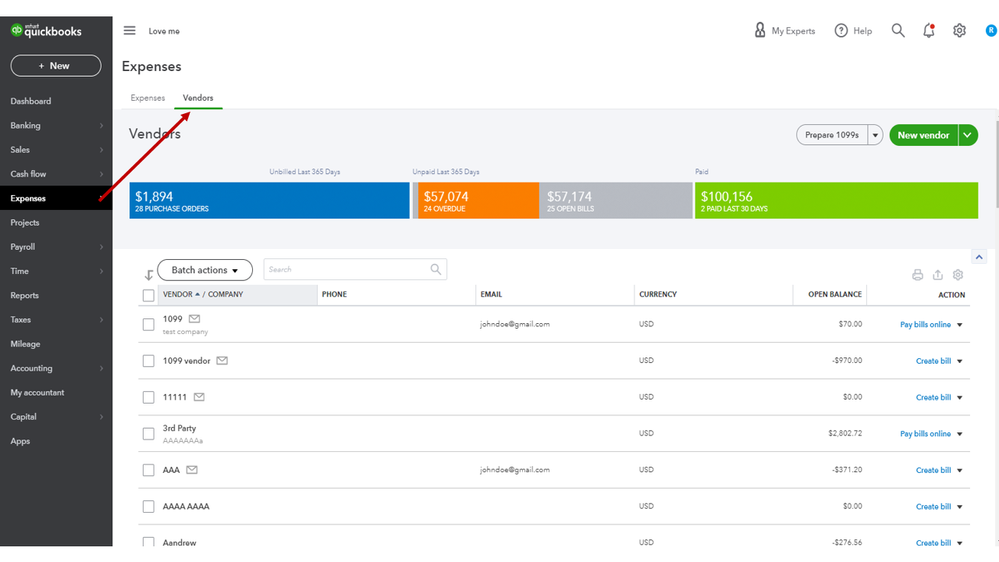The height and width of the screenshot is (562, 999).
Task: Tick the select-all vendors checkbox
Action: coord(148,295)
